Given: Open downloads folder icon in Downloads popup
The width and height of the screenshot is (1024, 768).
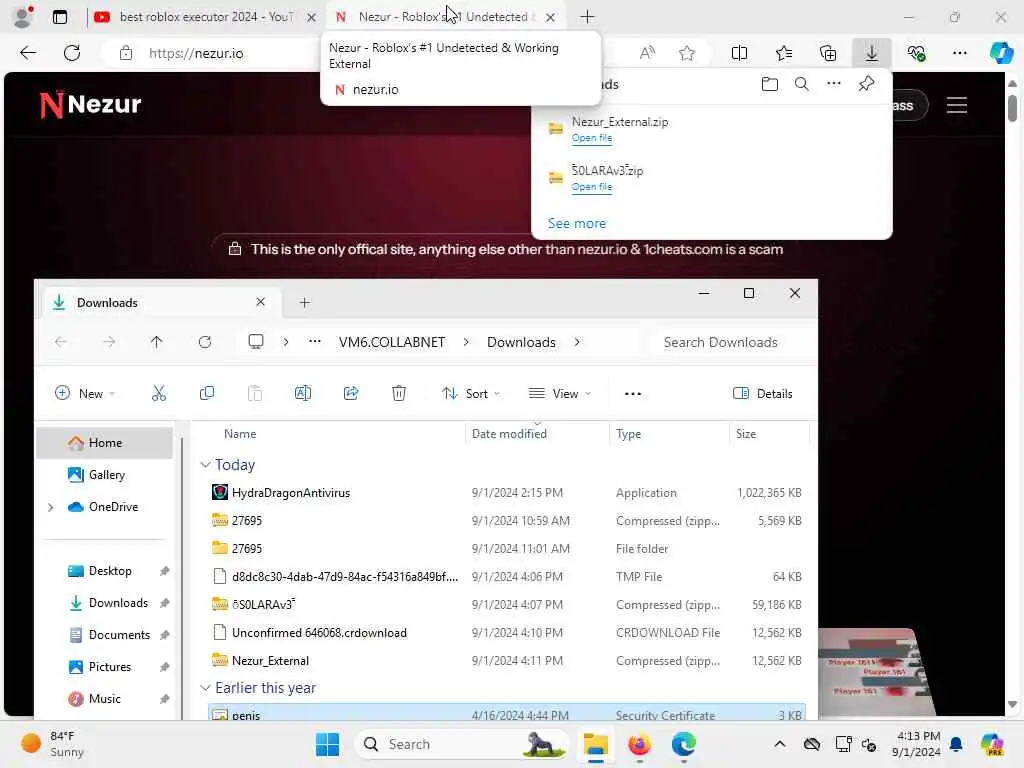Looking at the screenshot, I should click(x=770, y=84).
